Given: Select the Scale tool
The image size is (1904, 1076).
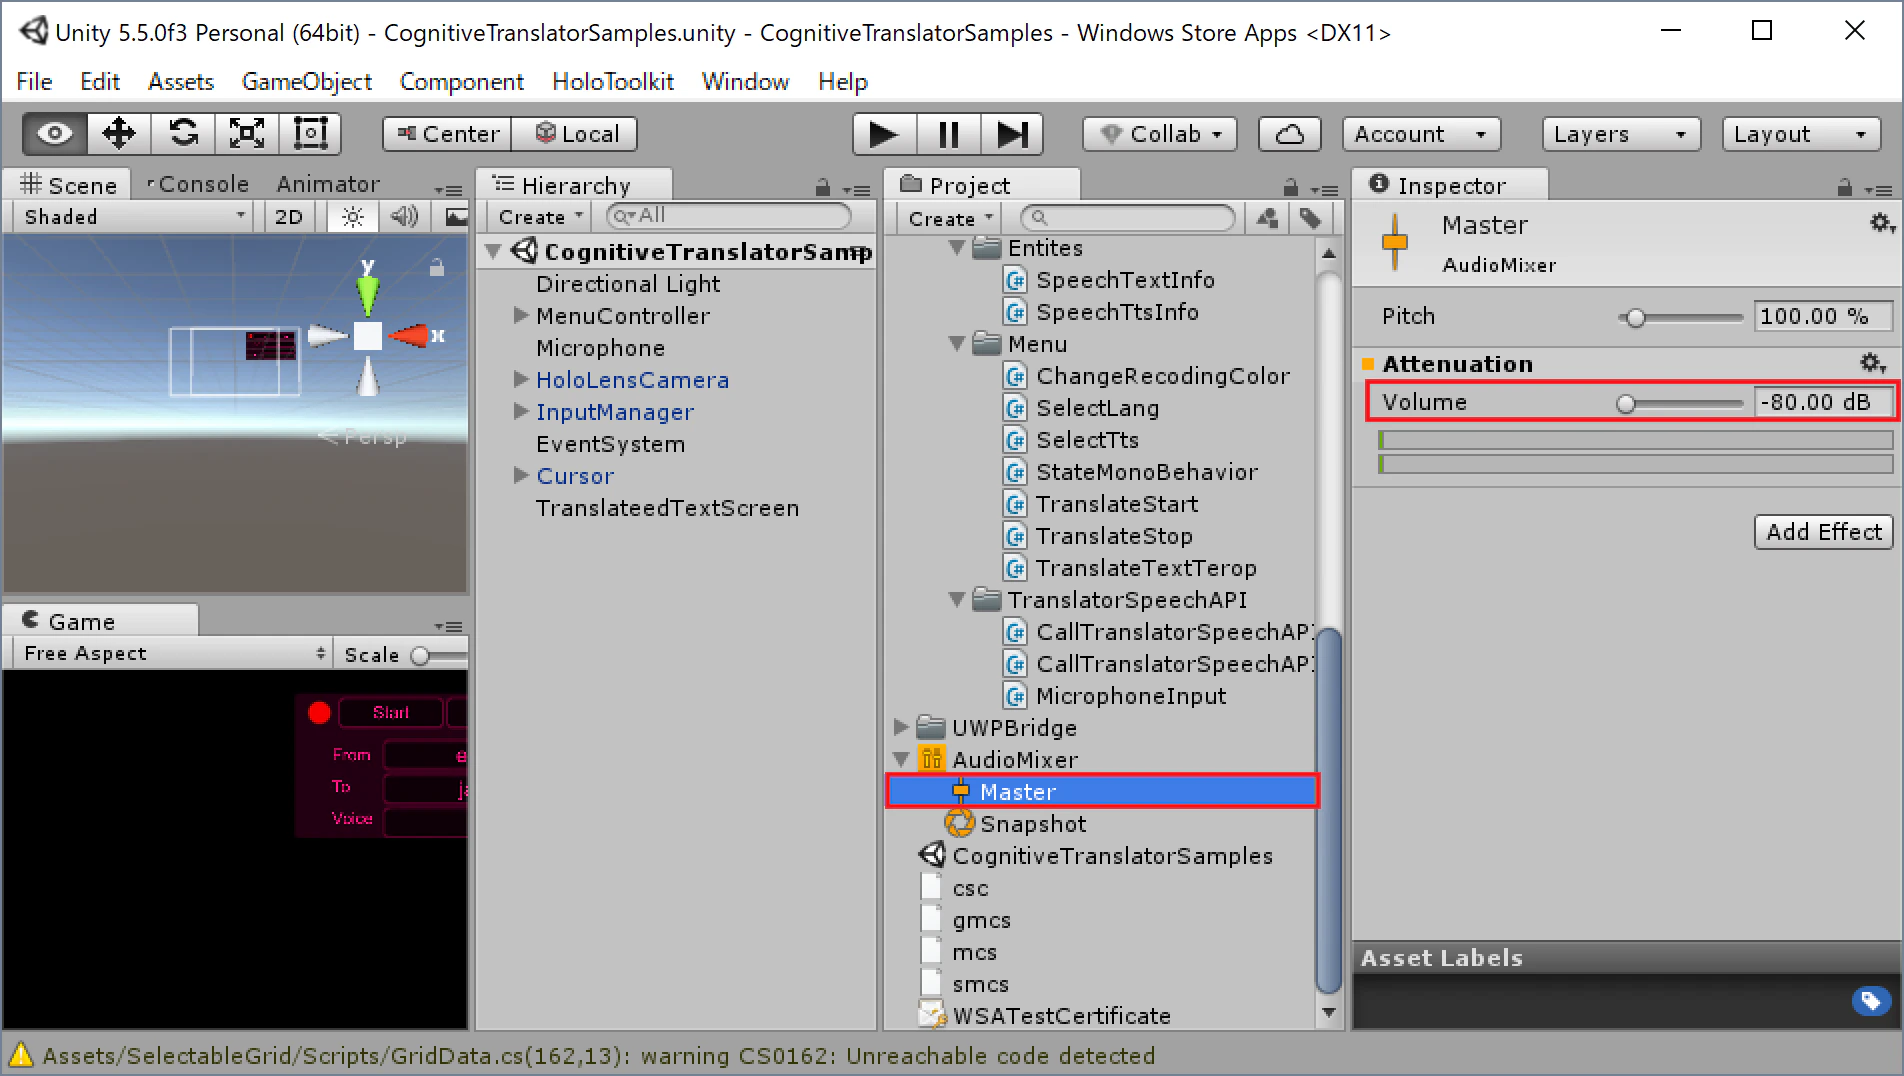Looking at the screenshot, I should coord(247,134).
